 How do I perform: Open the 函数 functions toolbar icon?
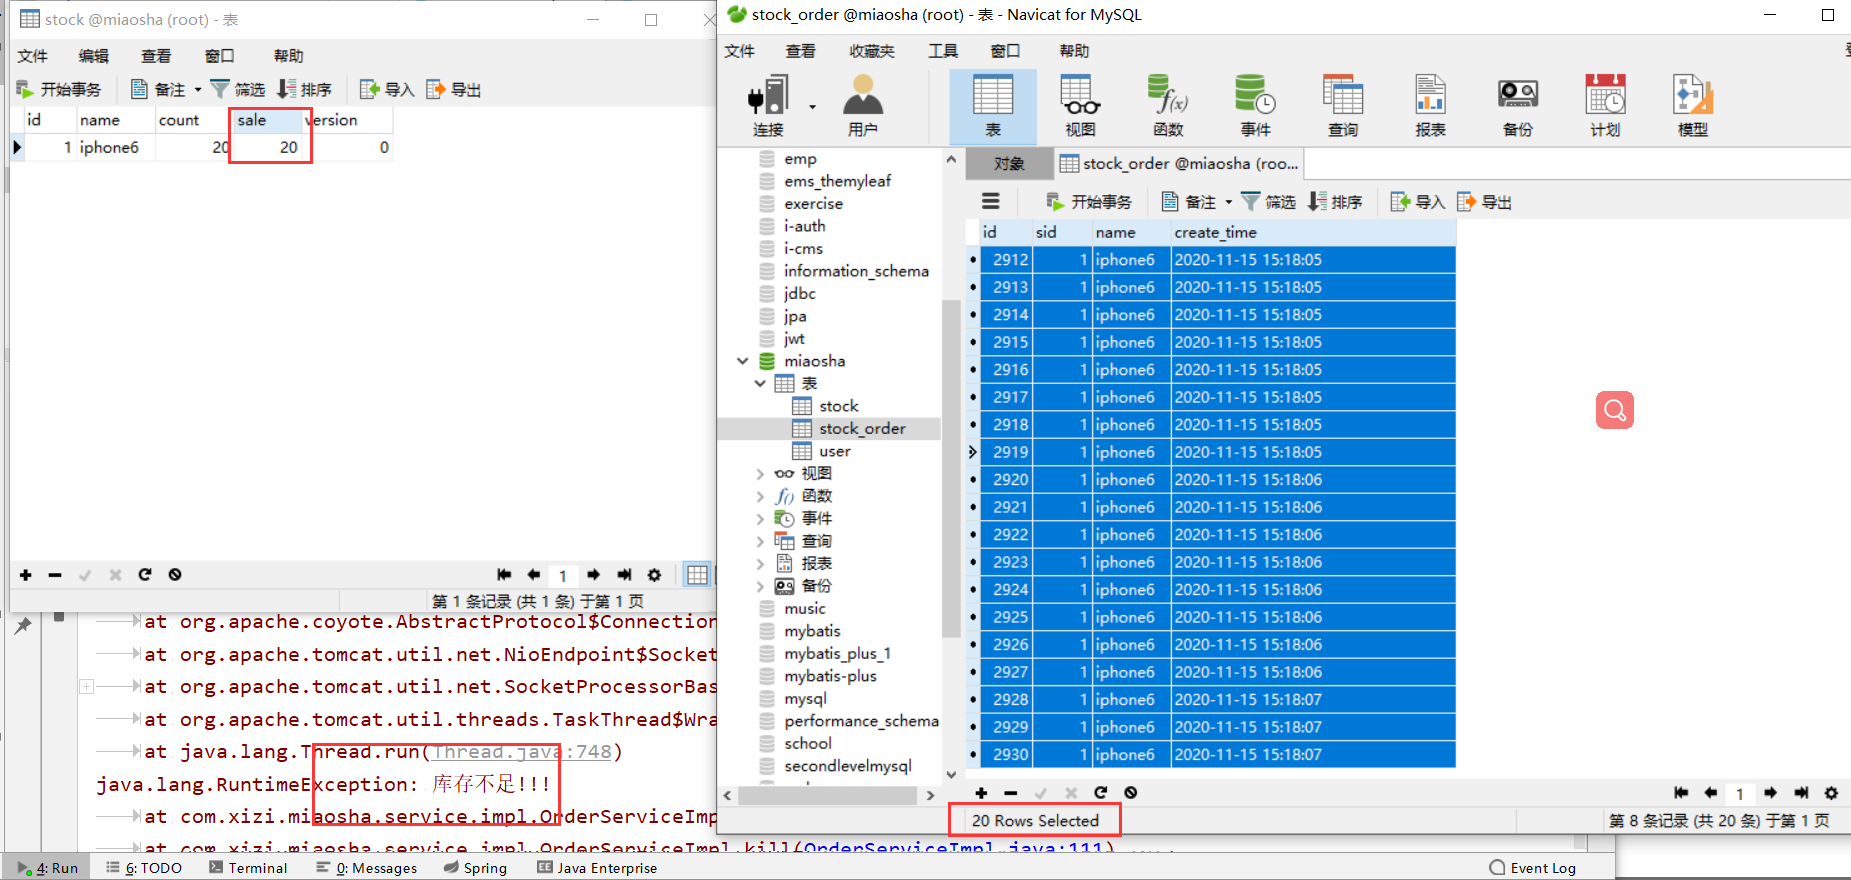tap(1168, 107)
